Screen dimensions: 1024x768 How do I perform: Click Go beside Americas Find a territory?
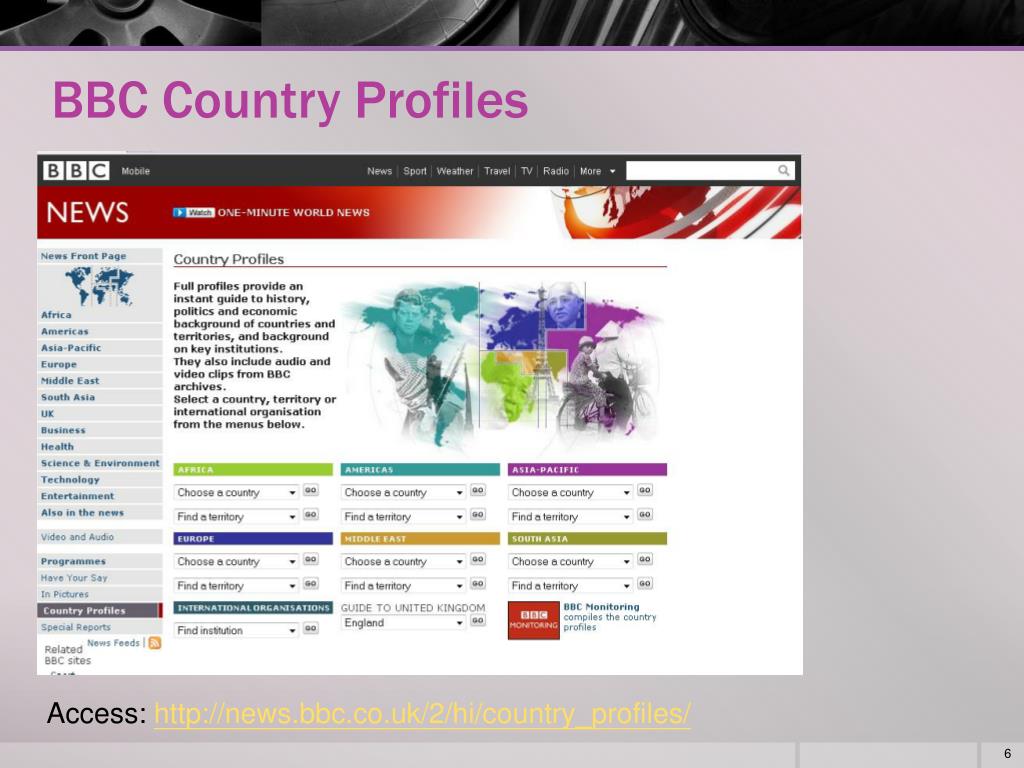[478, 515]
